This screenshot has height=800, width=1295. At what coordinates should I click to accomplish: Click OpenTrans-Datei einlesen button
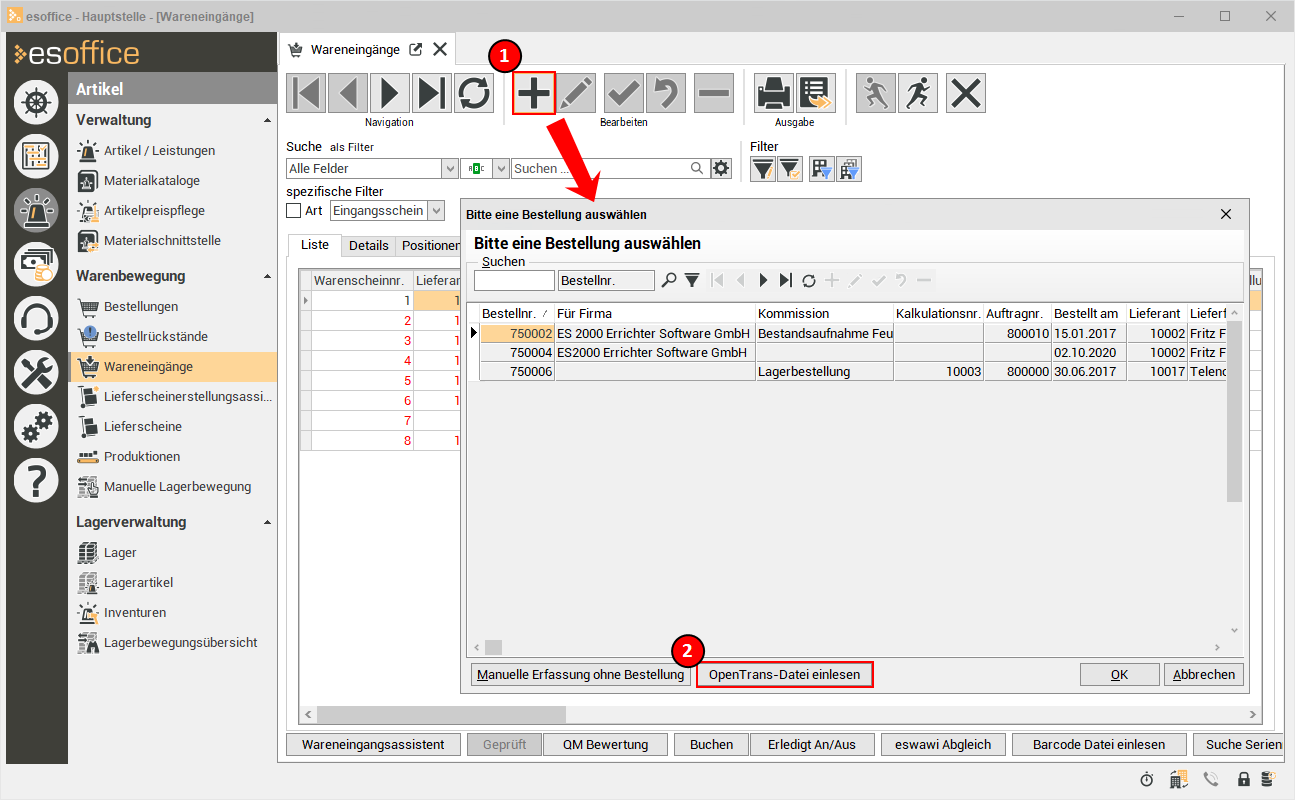pyautogui.click(x=784, y=675)
